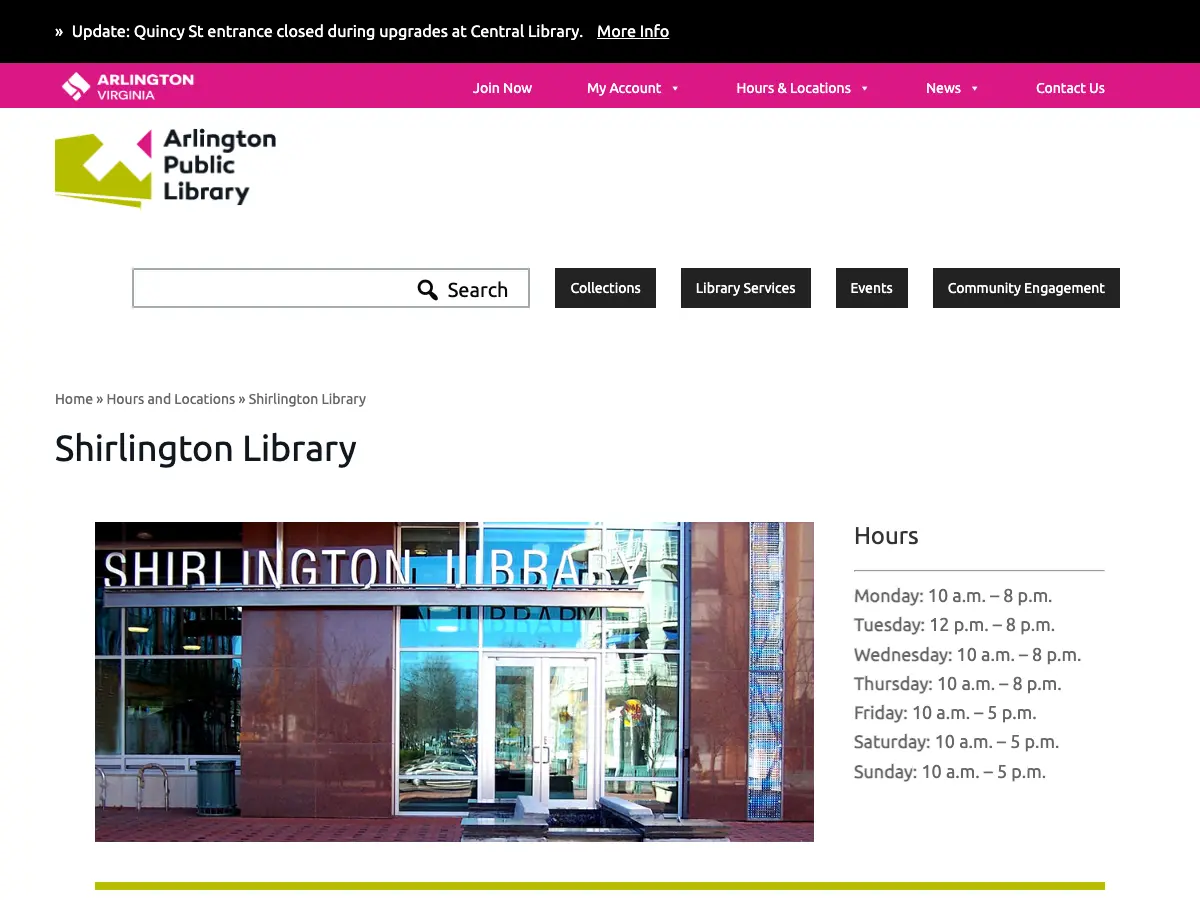
Task: Open the News menu
Action: pos(943,88)
